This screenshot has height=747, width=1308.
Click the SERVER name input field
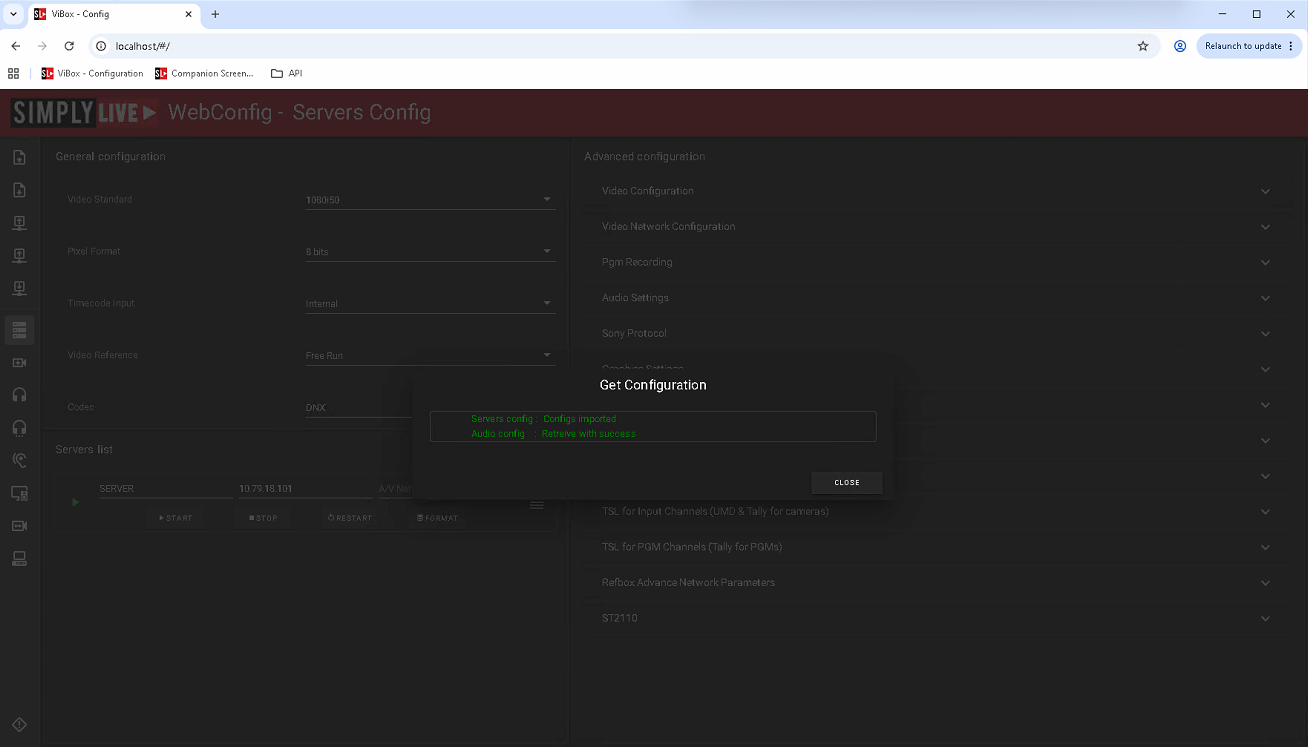165,489
